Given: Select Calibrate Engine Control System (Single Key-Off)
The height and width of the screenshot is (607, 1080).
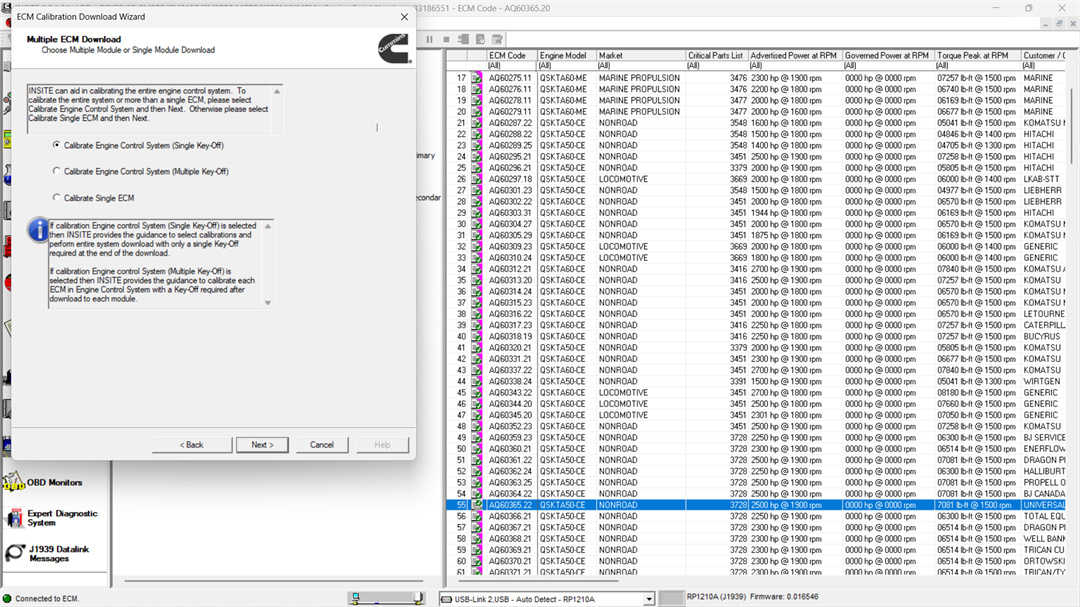Looking at the screenshot, I should coord(57,145).
